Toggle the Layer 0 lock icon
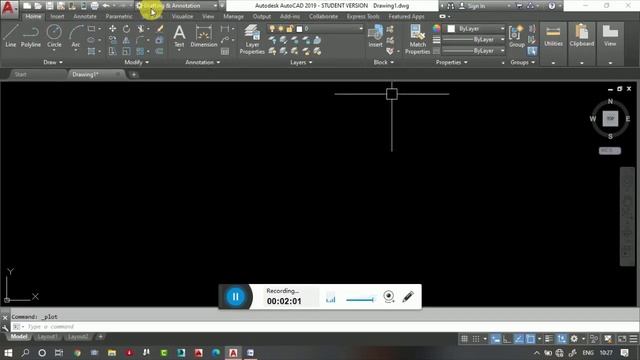Viewport: 640px width, 360px height. click(x=289, y=29)
